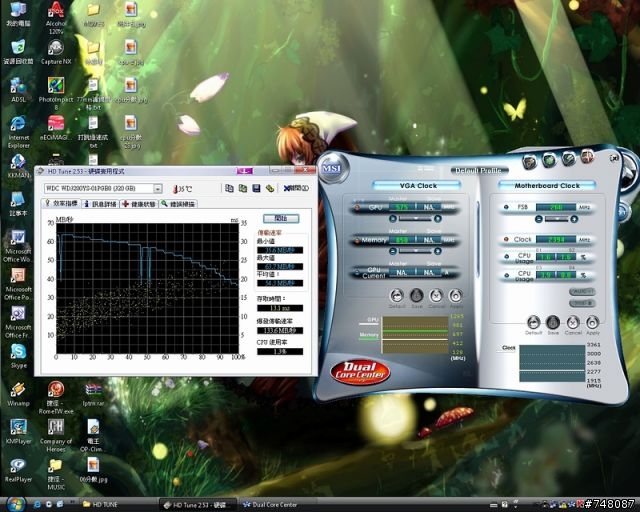Click the GPU clock slider
640x512 pixels.
[415, 219]
